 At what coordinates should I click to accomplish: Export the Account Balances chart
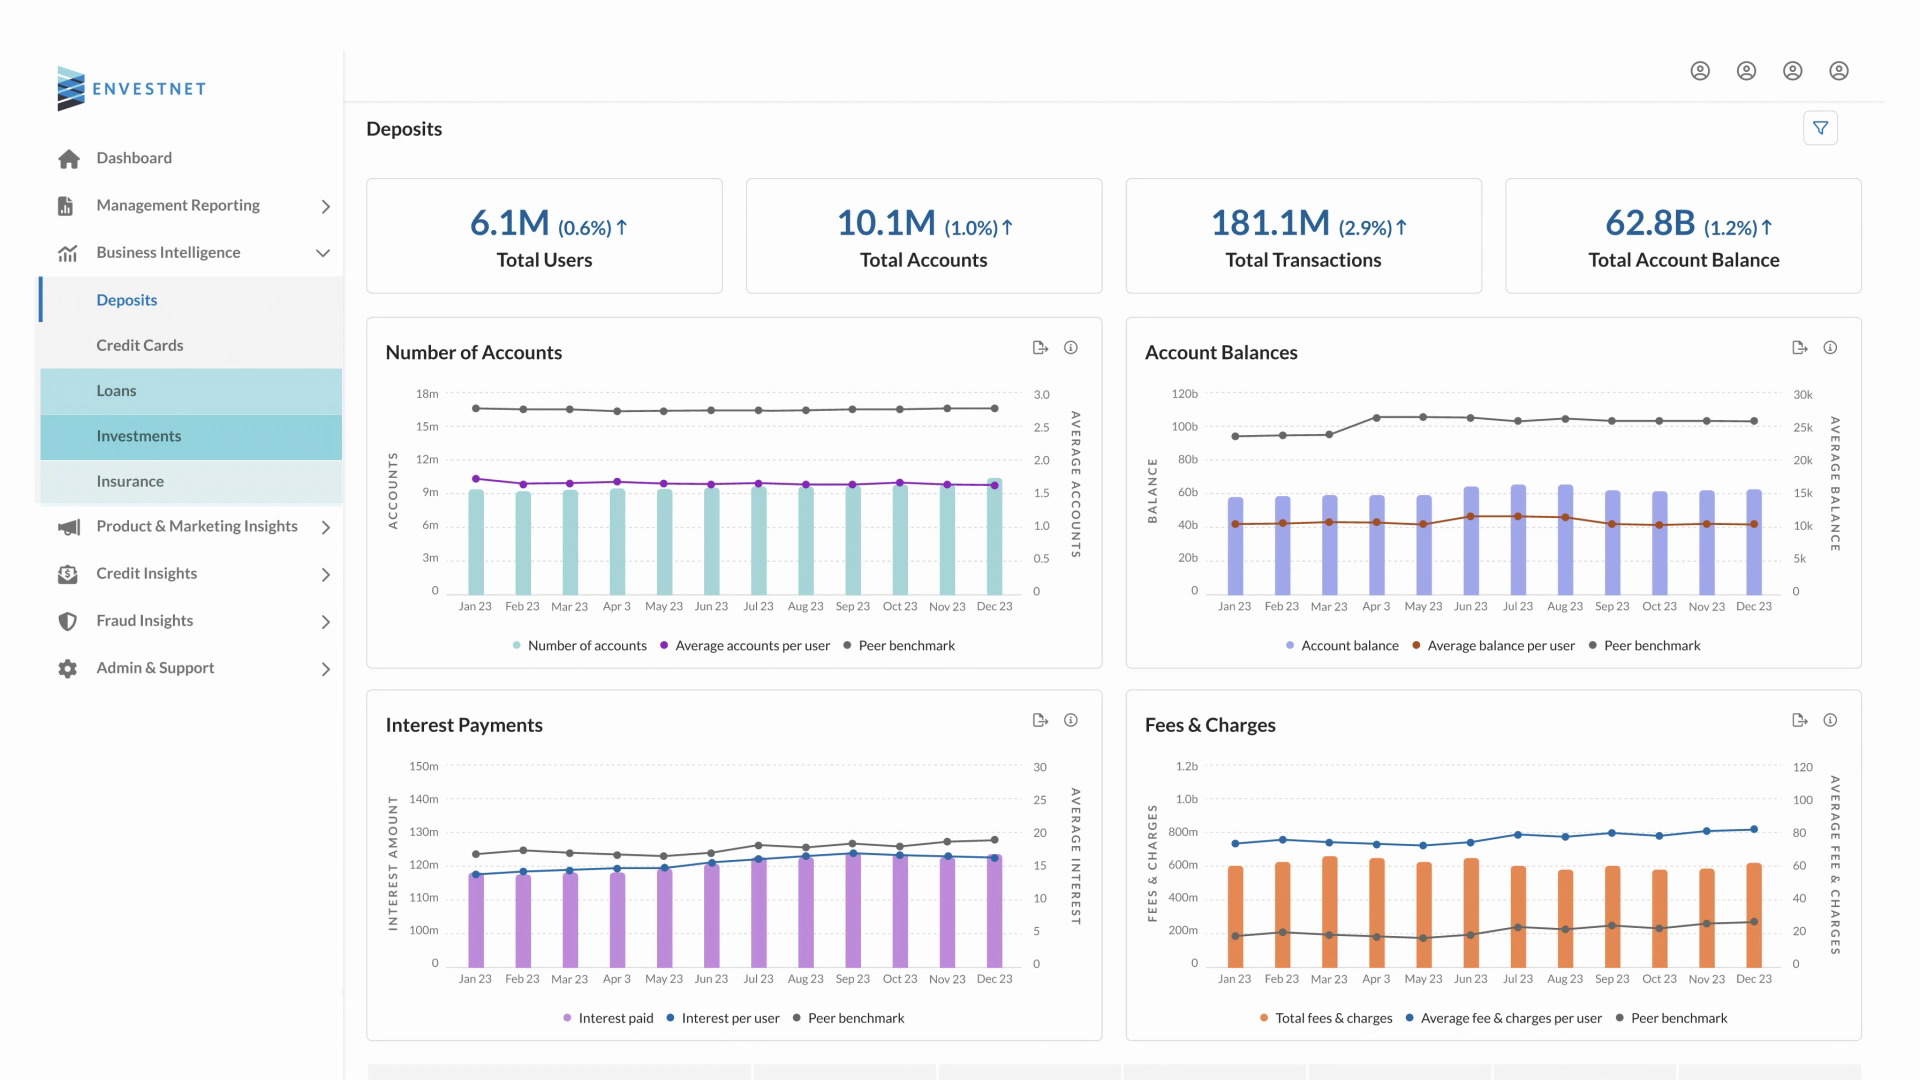point(1800,348)
